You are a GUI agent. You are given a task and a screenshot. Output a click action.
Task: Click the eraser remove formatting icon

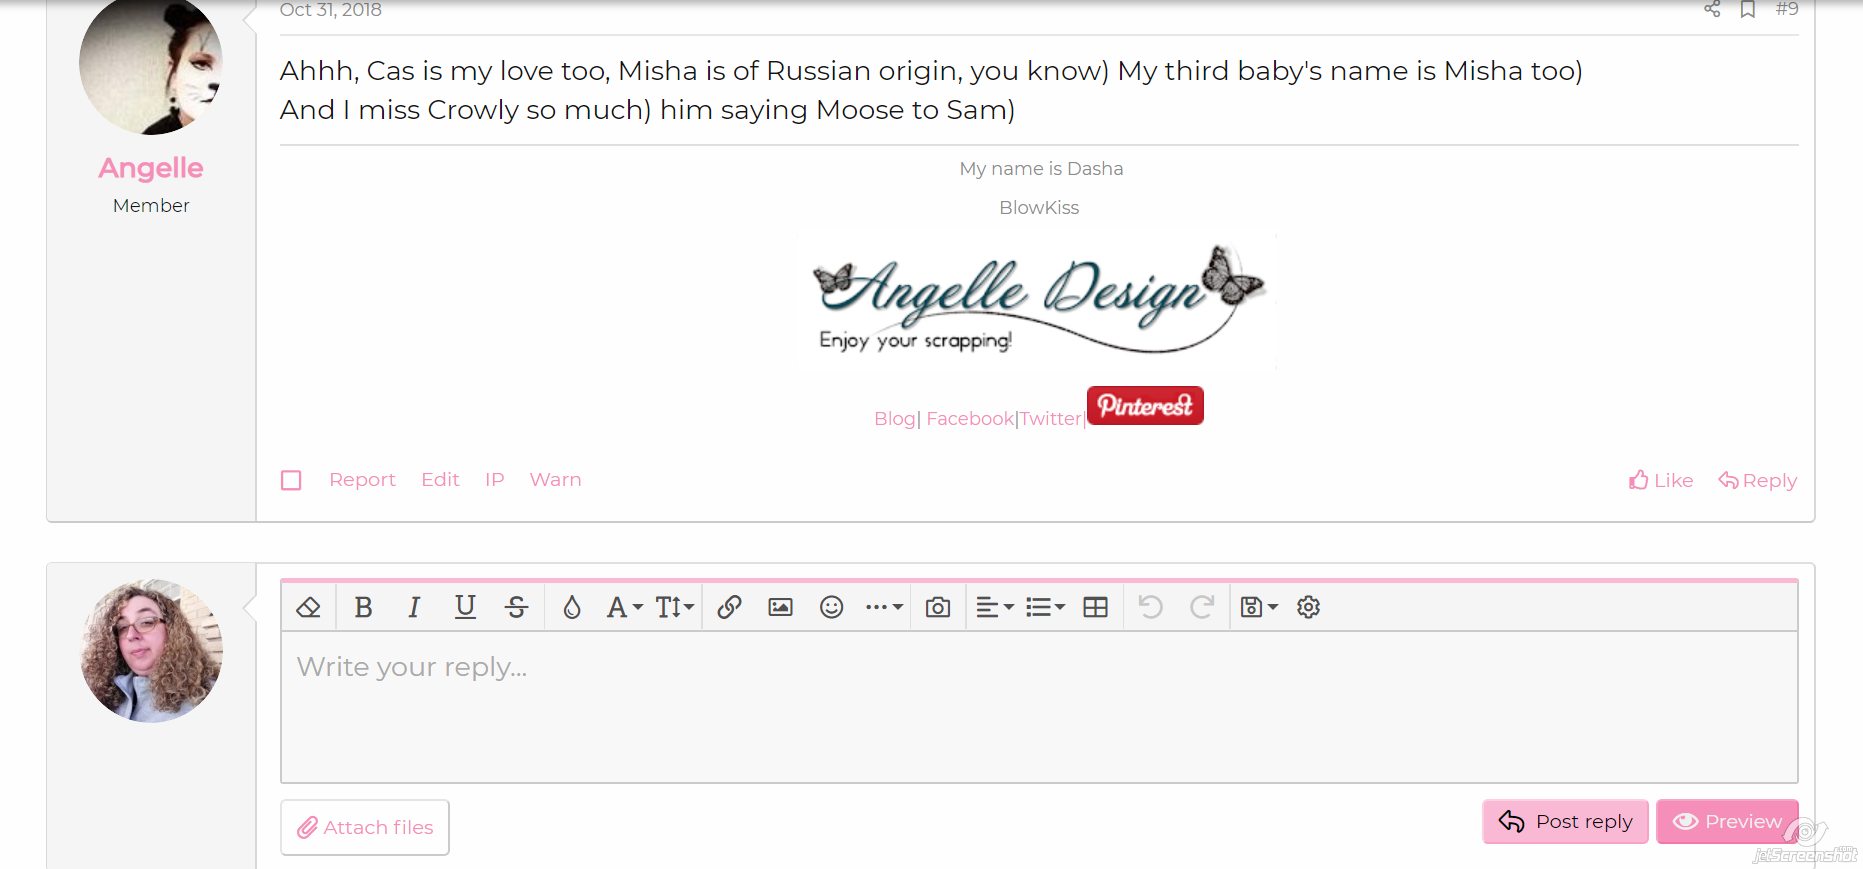click(x=308, y=607)
